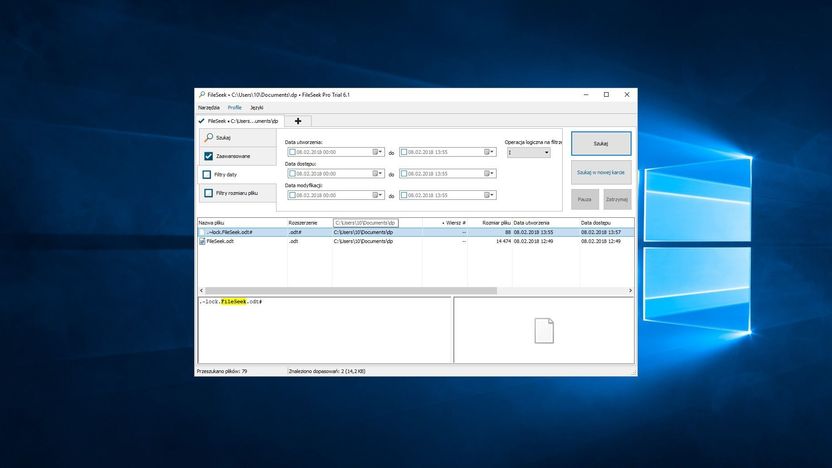This screenshot has width=832, height=468.
Task: Click status bar text Znaleziono dopasowań: 2
Action: (327, 371)
